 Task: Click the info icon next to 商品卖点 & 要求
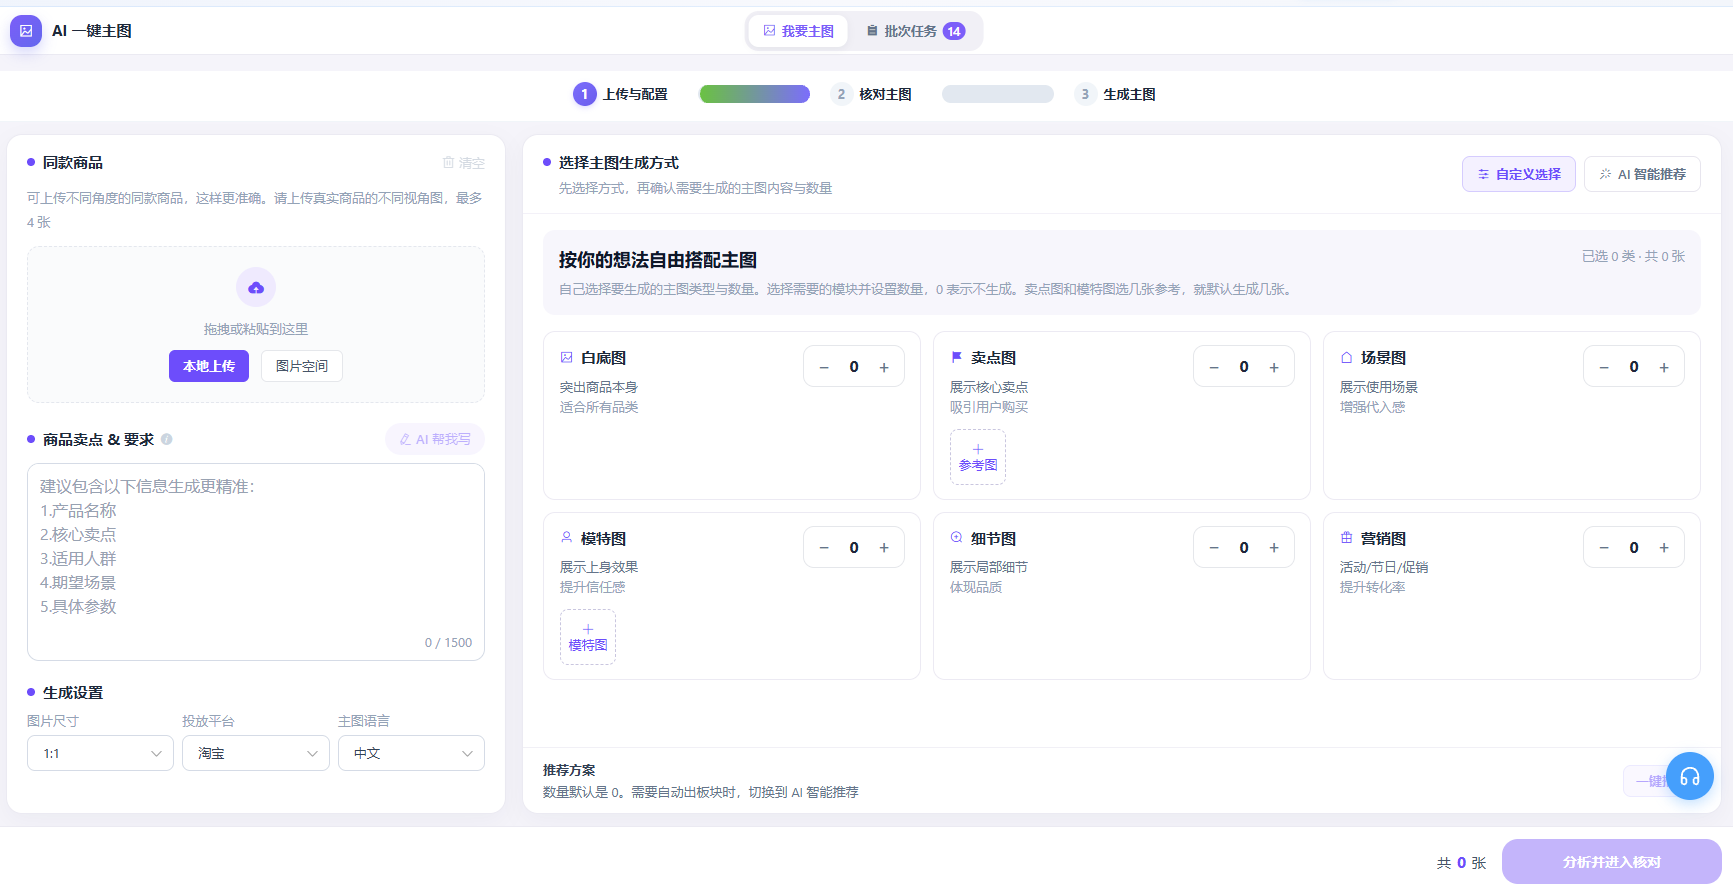(x=167, y=439)
